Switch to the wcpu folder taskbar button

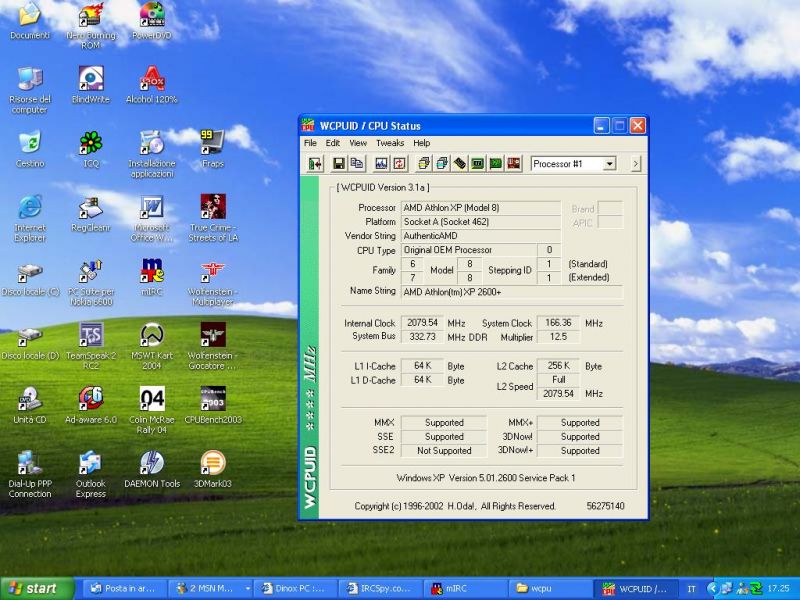coord(549,588)
